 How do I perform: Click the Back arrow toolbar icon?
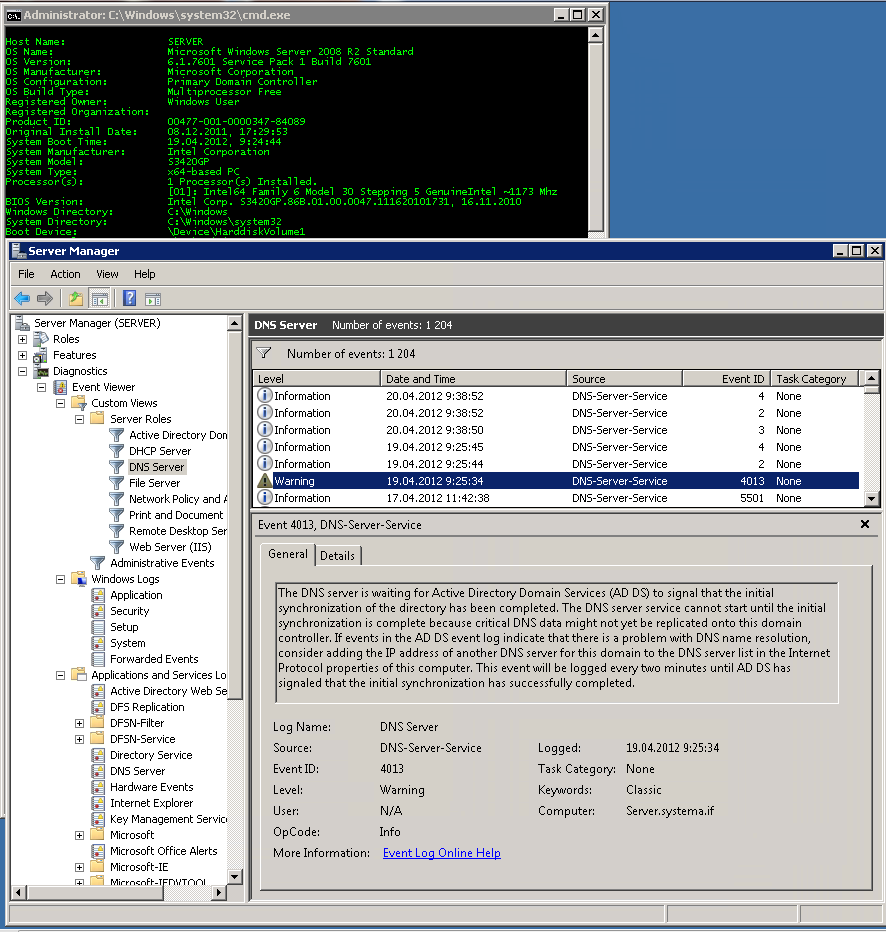(x=22, y=298)
